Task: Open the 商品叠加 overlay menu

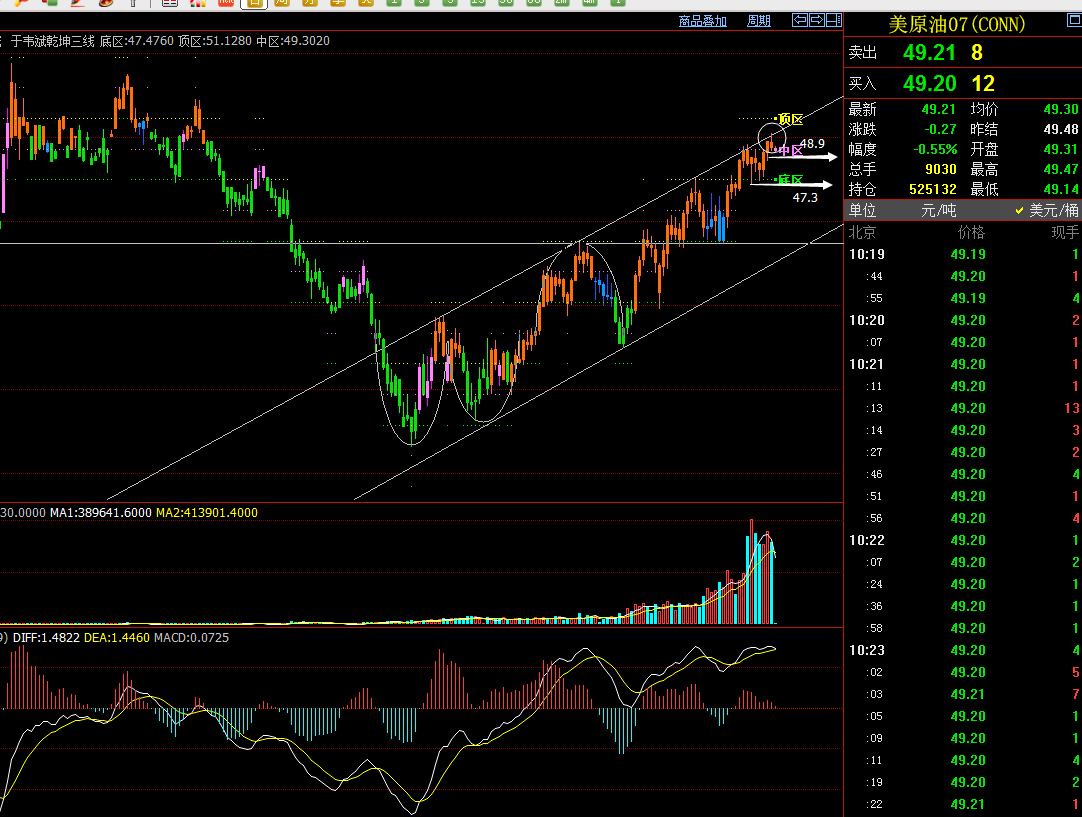Action: (x=702, y=21)
